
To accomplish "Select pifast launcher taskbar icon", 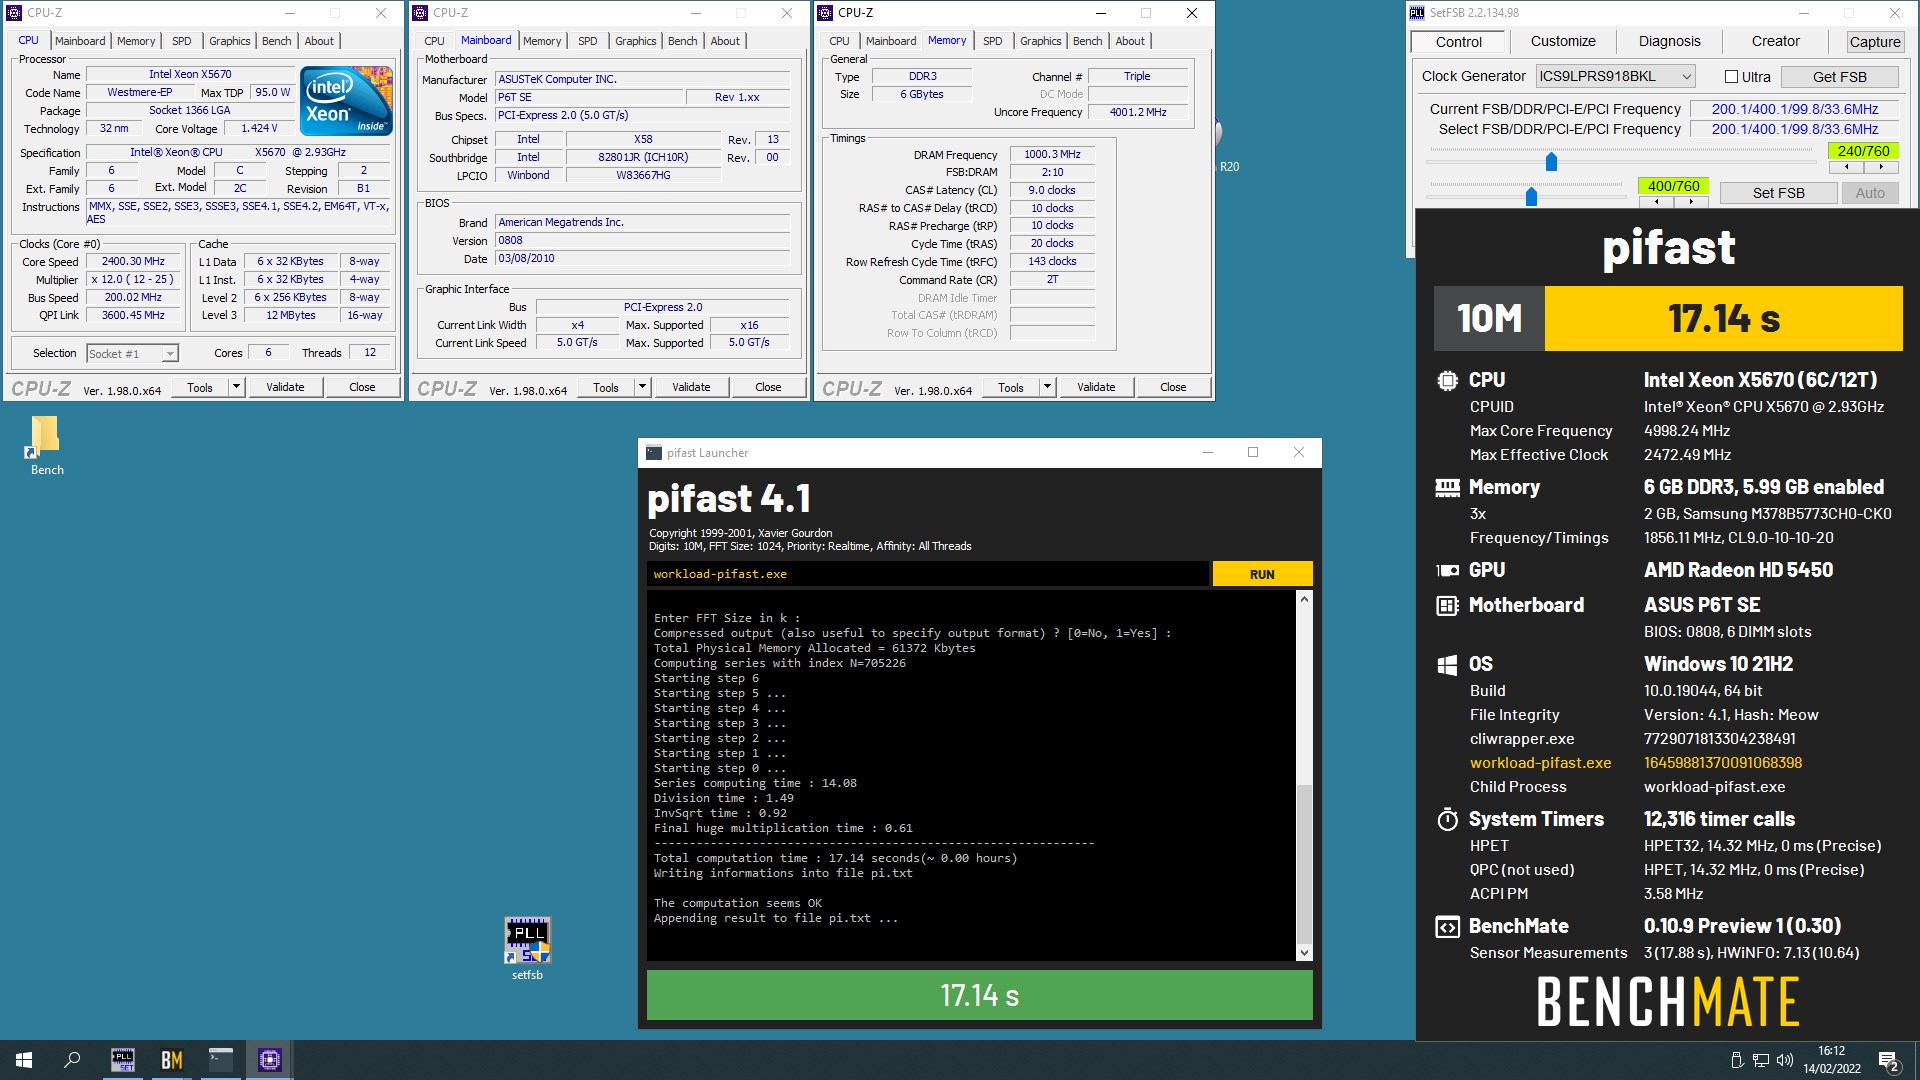I will pyautogui.click(x=221, y=1060).
